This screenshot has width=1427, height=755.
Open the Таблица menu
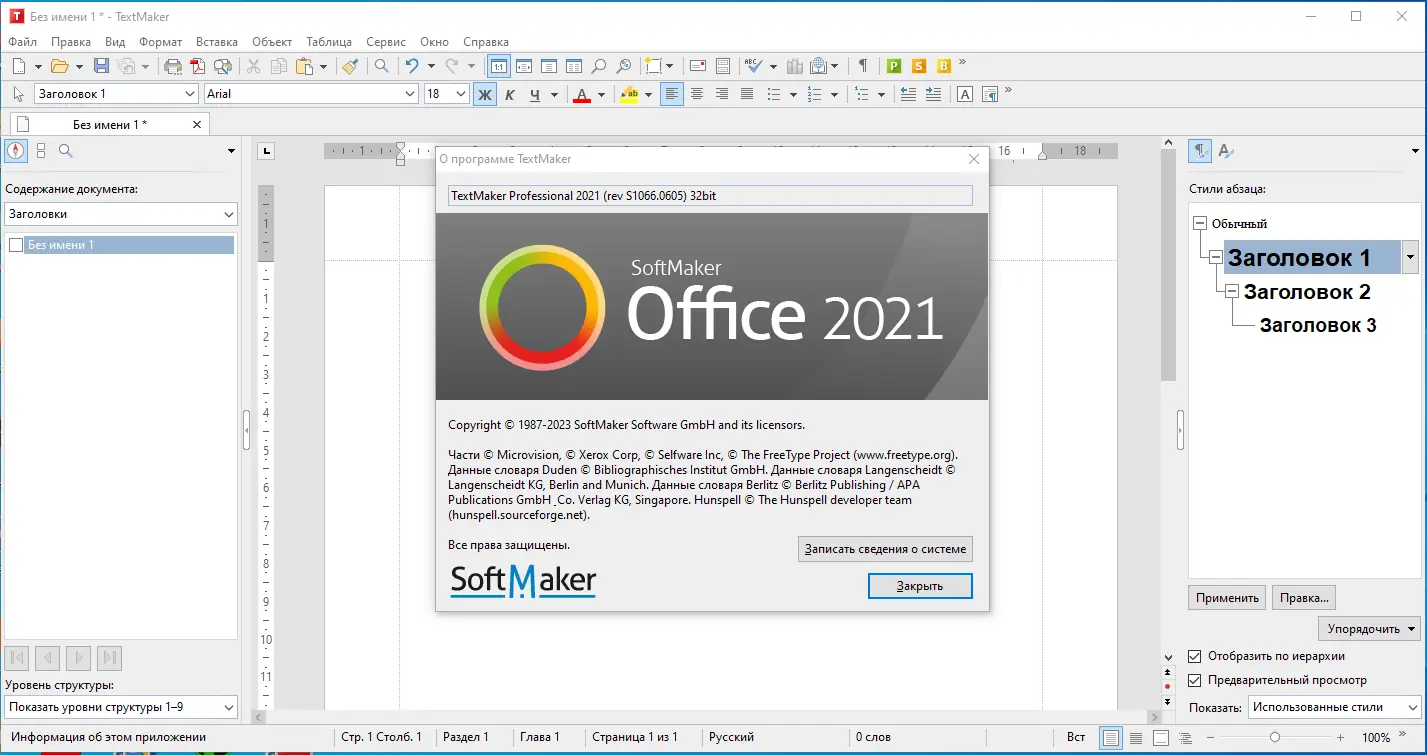[x=329, y=42]
